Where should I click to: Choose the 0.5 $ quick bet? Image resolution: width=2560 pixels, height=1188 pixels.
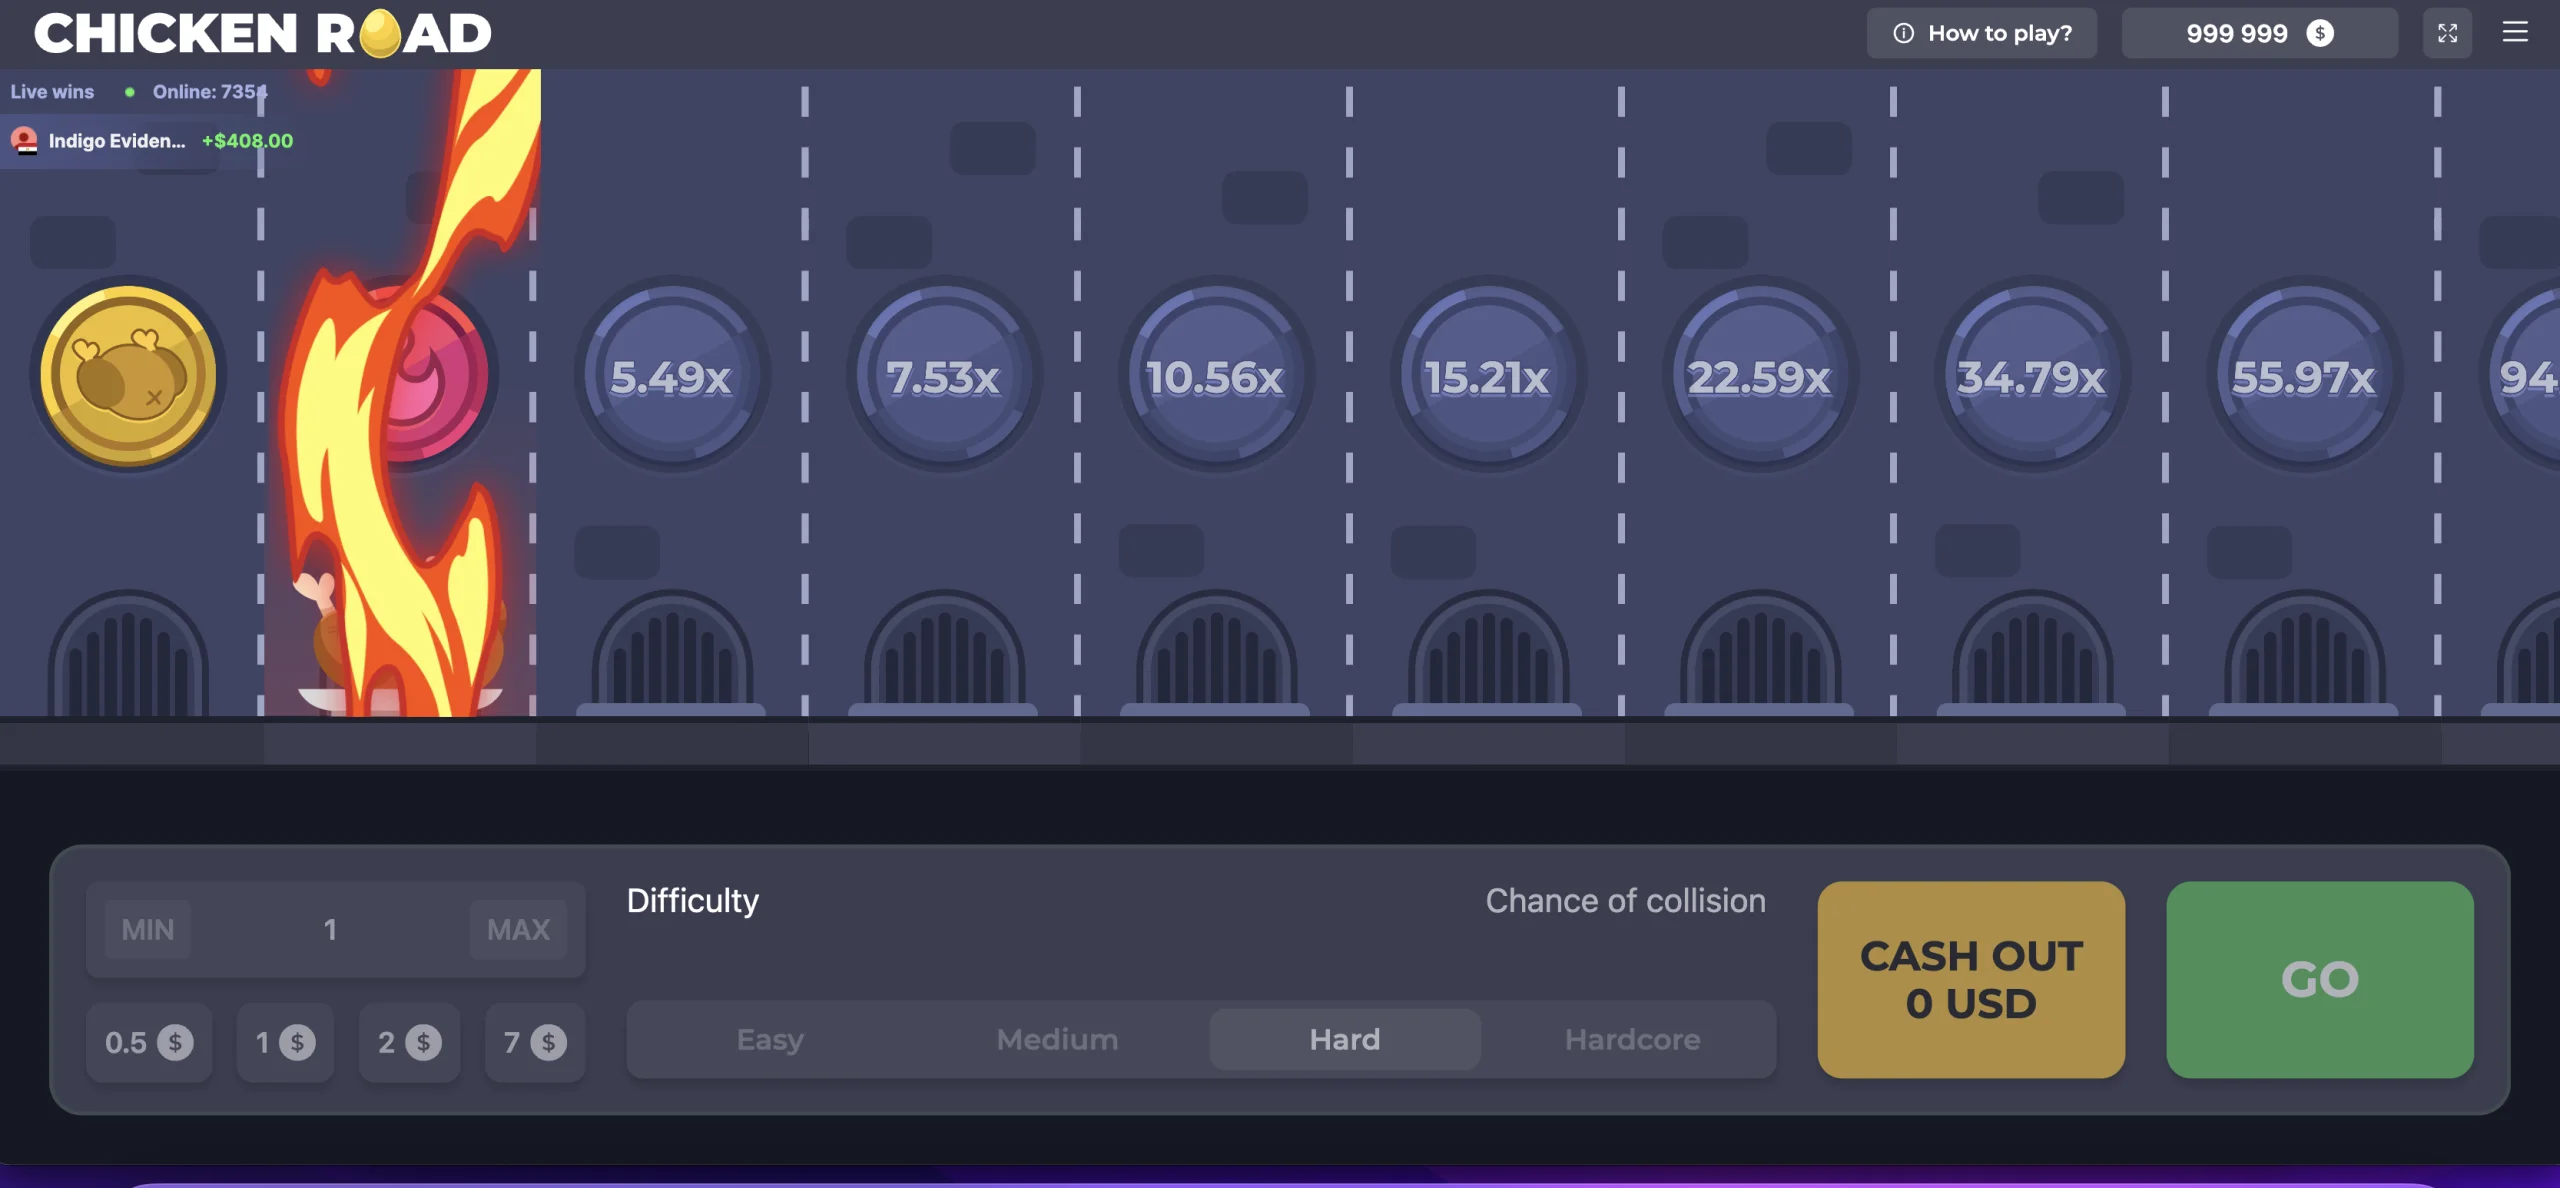(x=149, y=1042)
